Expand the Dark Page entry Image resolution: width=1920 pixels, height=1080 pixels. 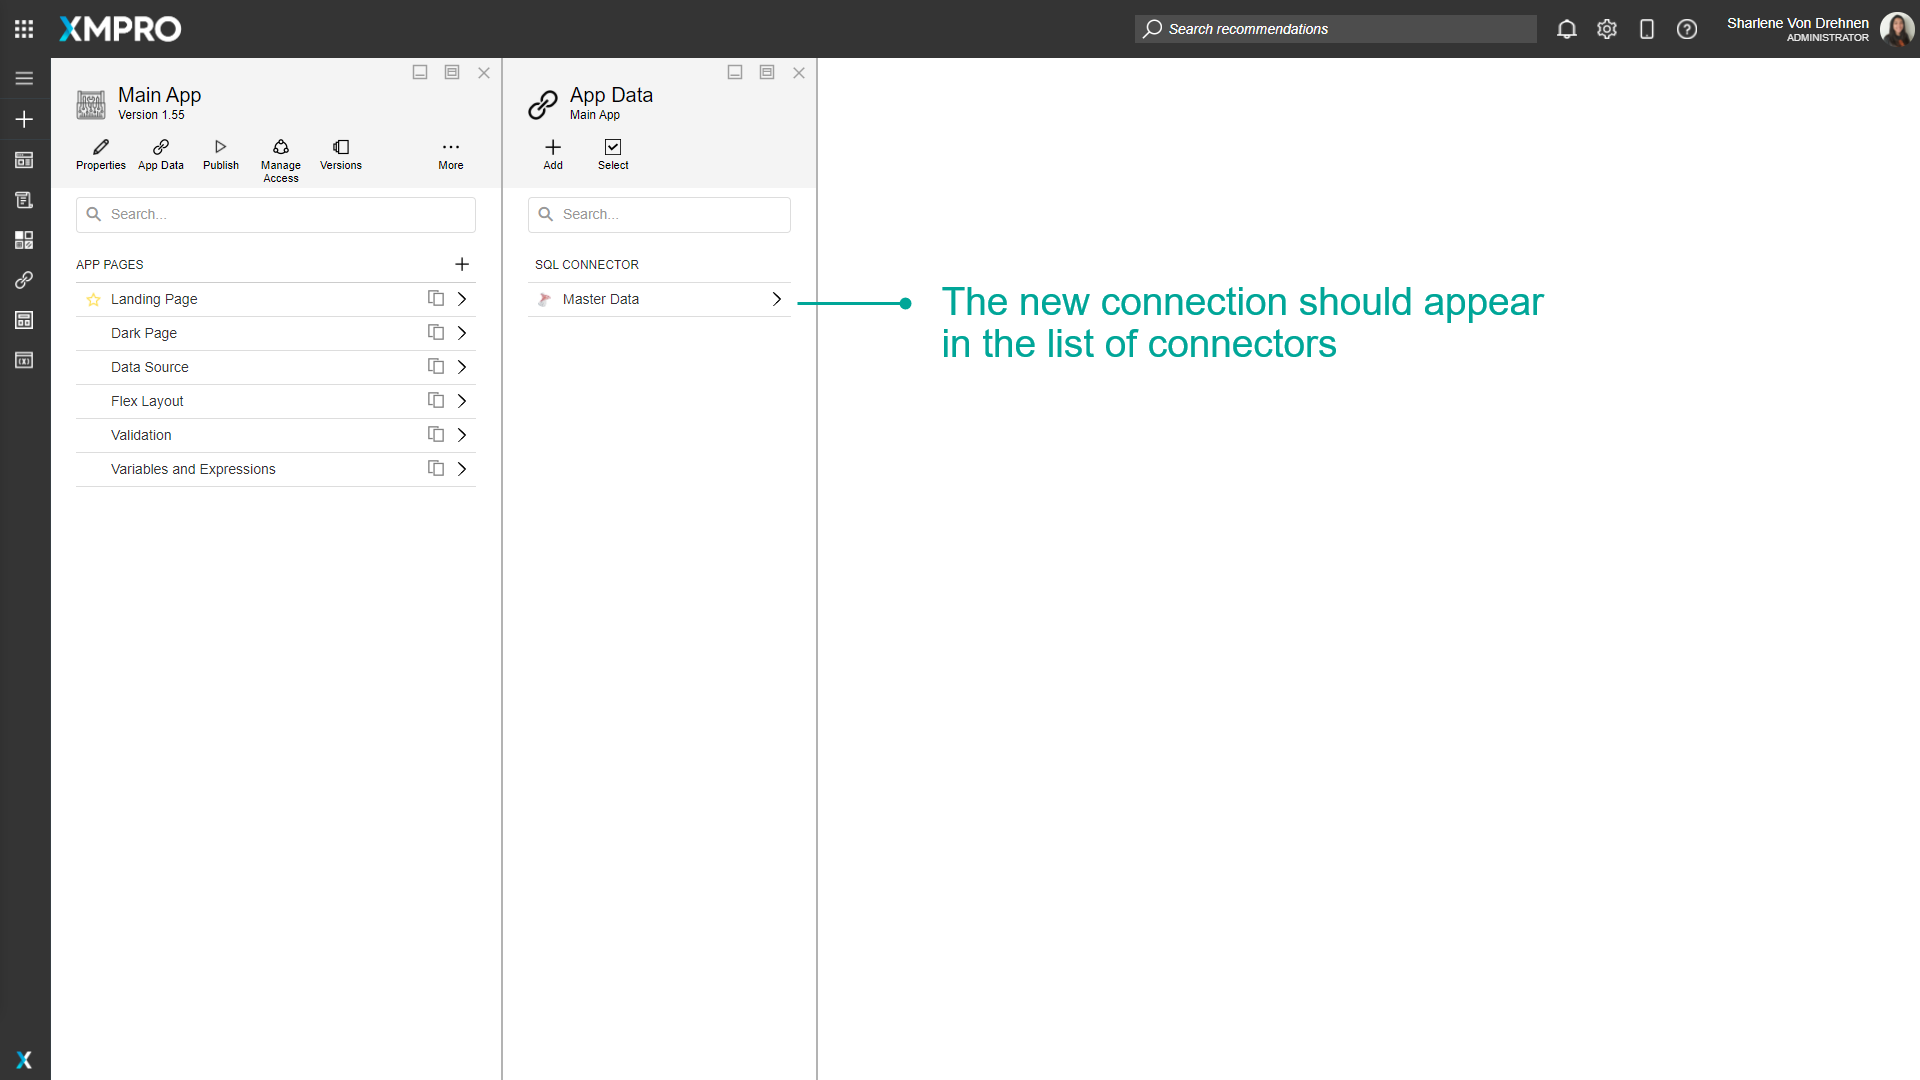(461, 332)
